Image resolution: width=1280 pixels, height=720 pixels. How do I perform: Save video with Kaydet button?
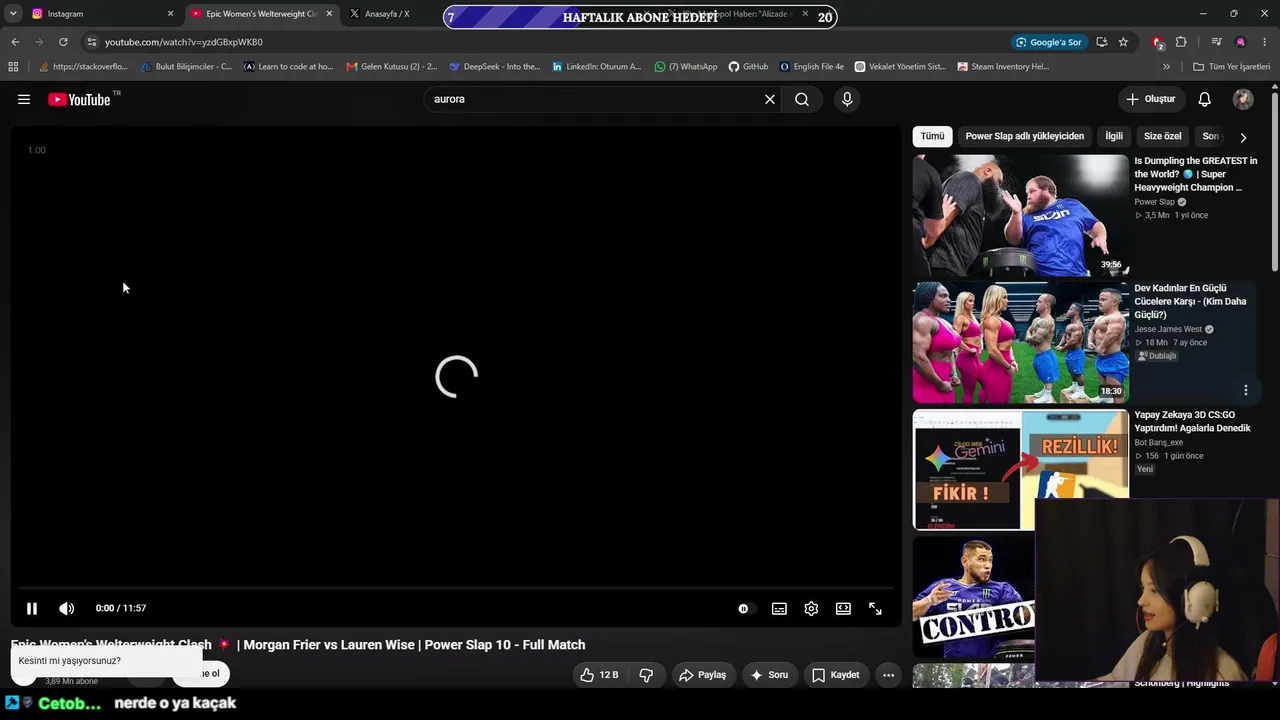tap(836, 675)
